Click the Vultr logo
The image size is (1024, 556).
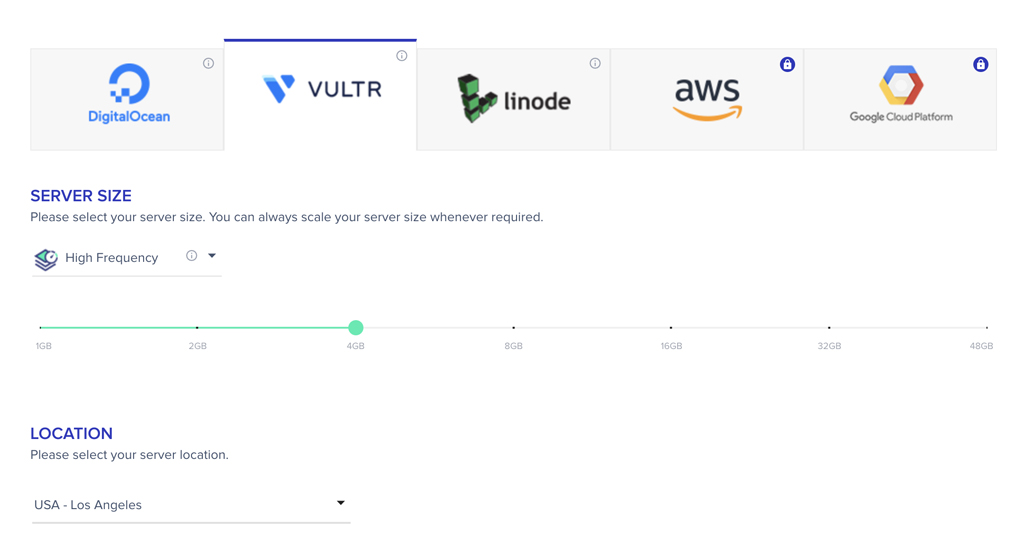coord(322,89)
